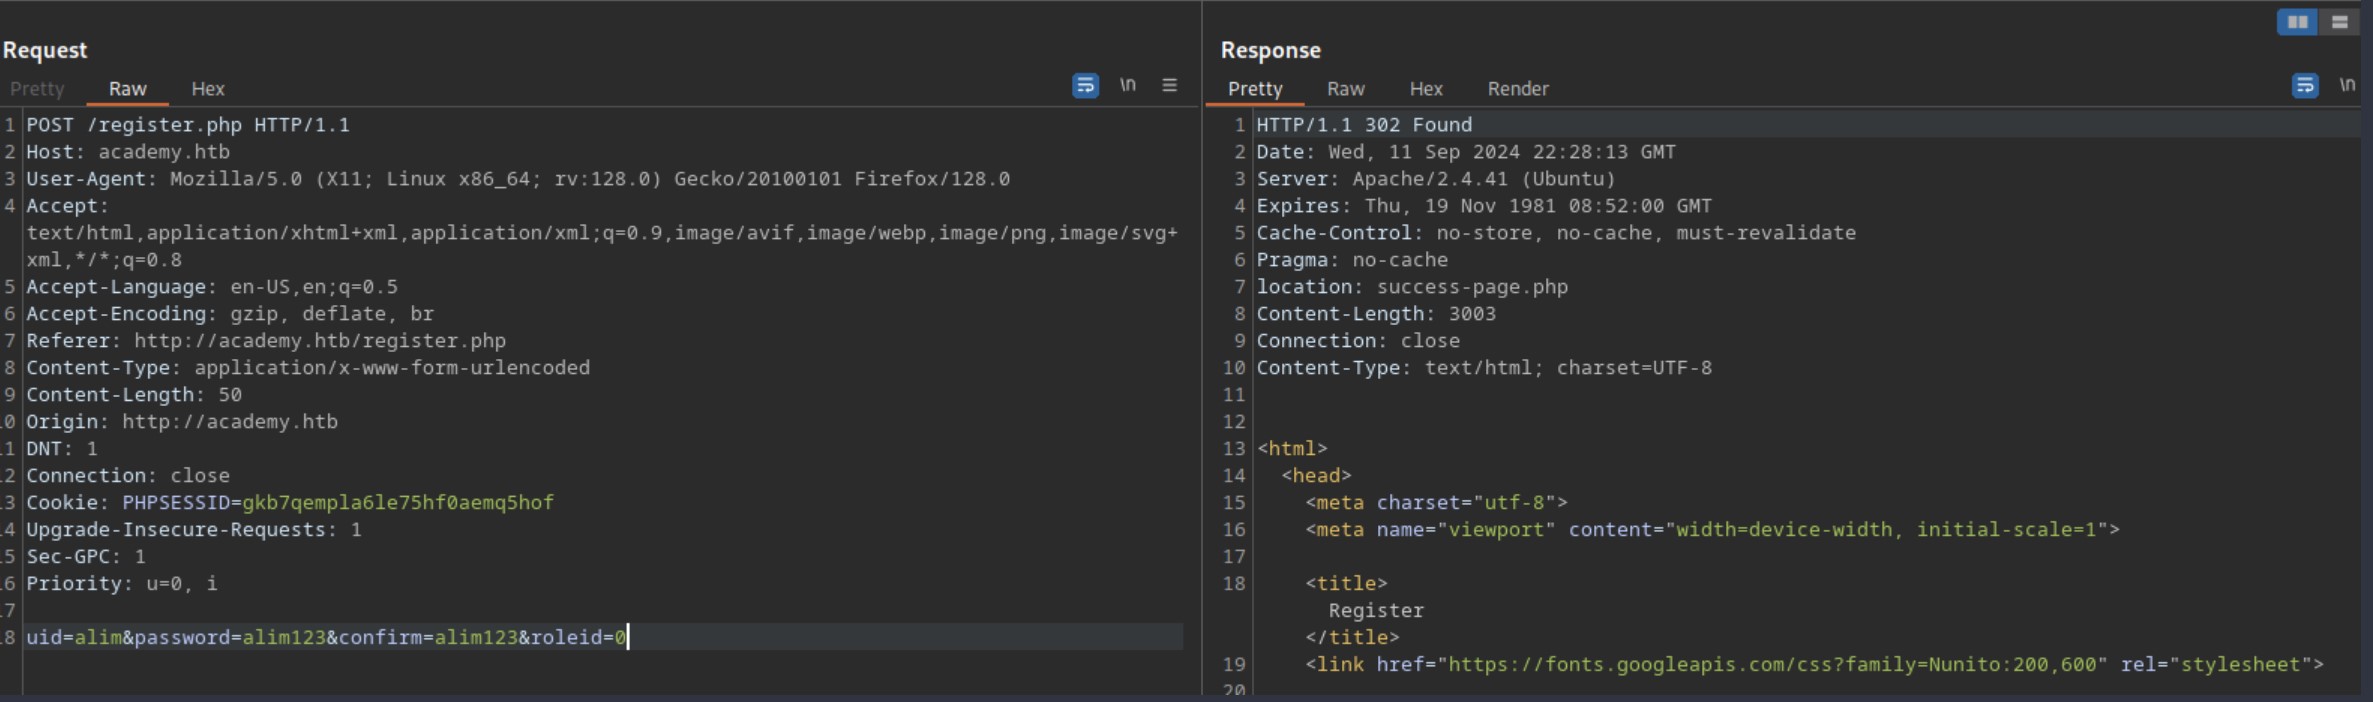Click the Register title text
The height and width of the screenshot is (702, 2373).
click(1376, 611)
